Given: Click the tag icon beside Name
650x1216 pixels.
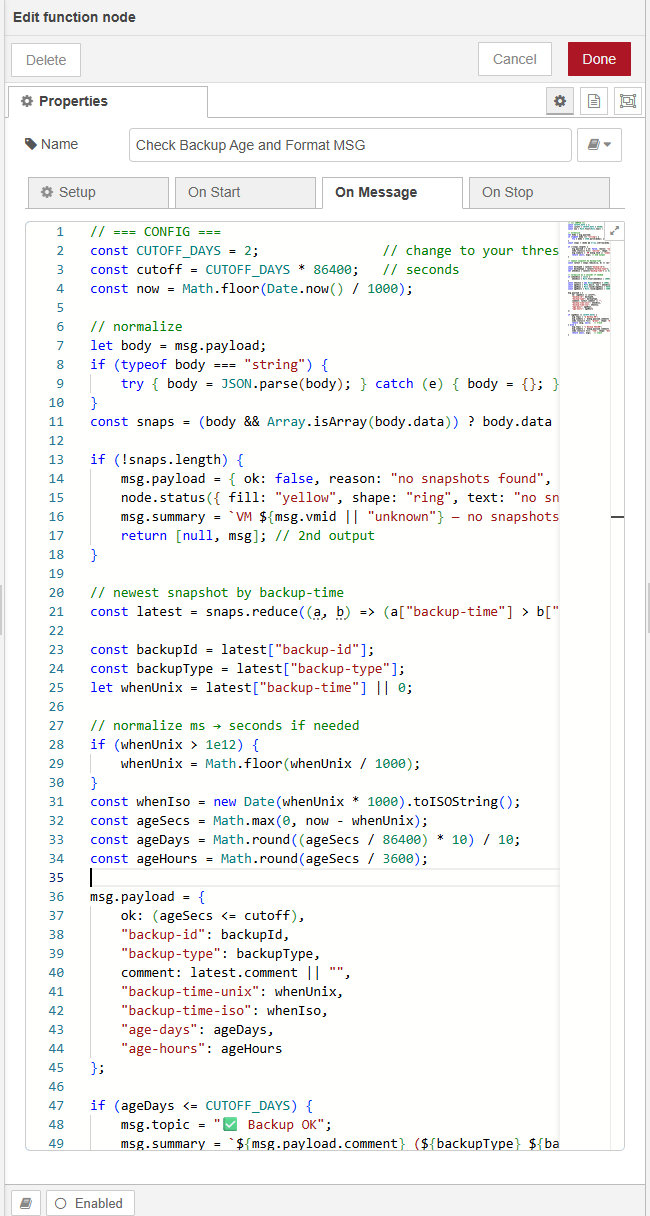Looking at the screenshot, I should (31, 145).
